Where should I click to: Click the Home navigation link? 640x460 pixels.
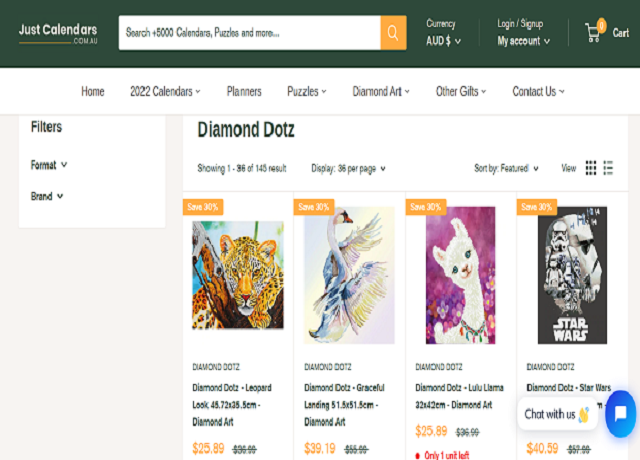click(93, 91)
